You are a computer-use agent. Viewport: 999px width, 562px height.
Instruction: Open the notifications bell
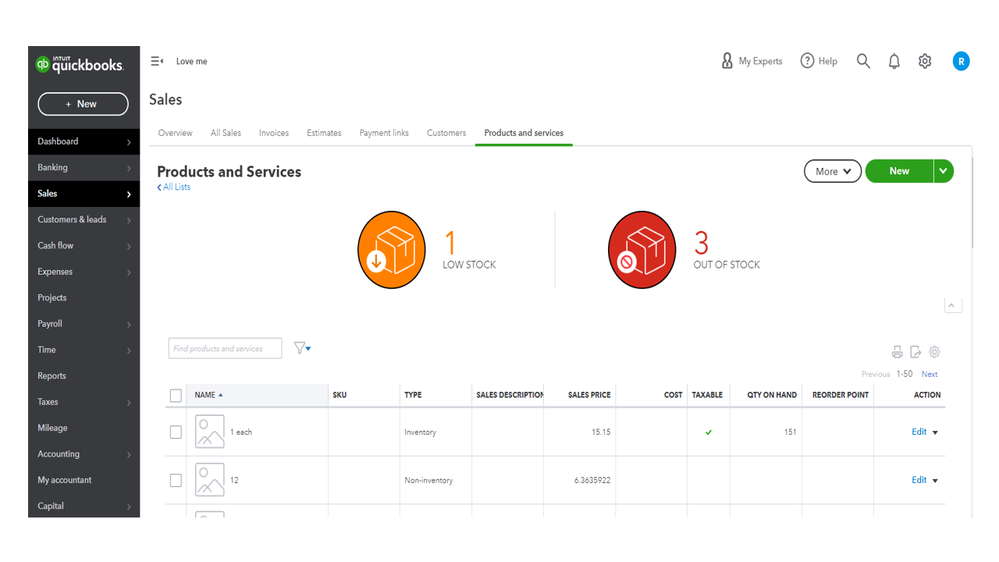[894, 61]
